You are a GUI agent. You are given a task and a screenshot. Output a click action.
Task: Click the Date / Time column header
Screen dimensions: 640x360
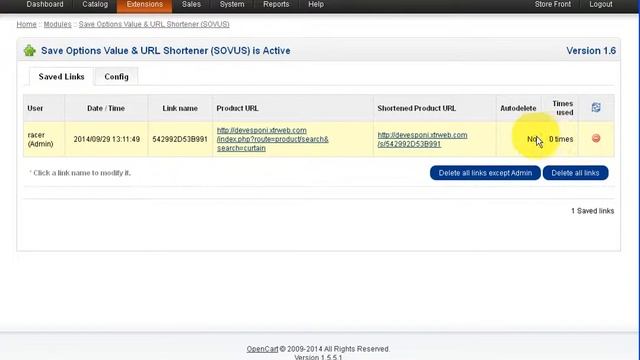tap(106, 108)
